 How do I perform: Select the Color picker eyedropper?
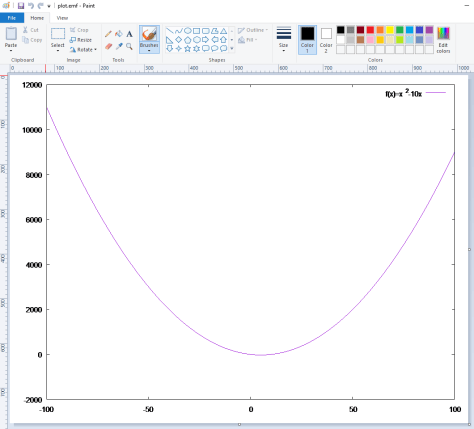pyautogui.click(x=119, y=46)
